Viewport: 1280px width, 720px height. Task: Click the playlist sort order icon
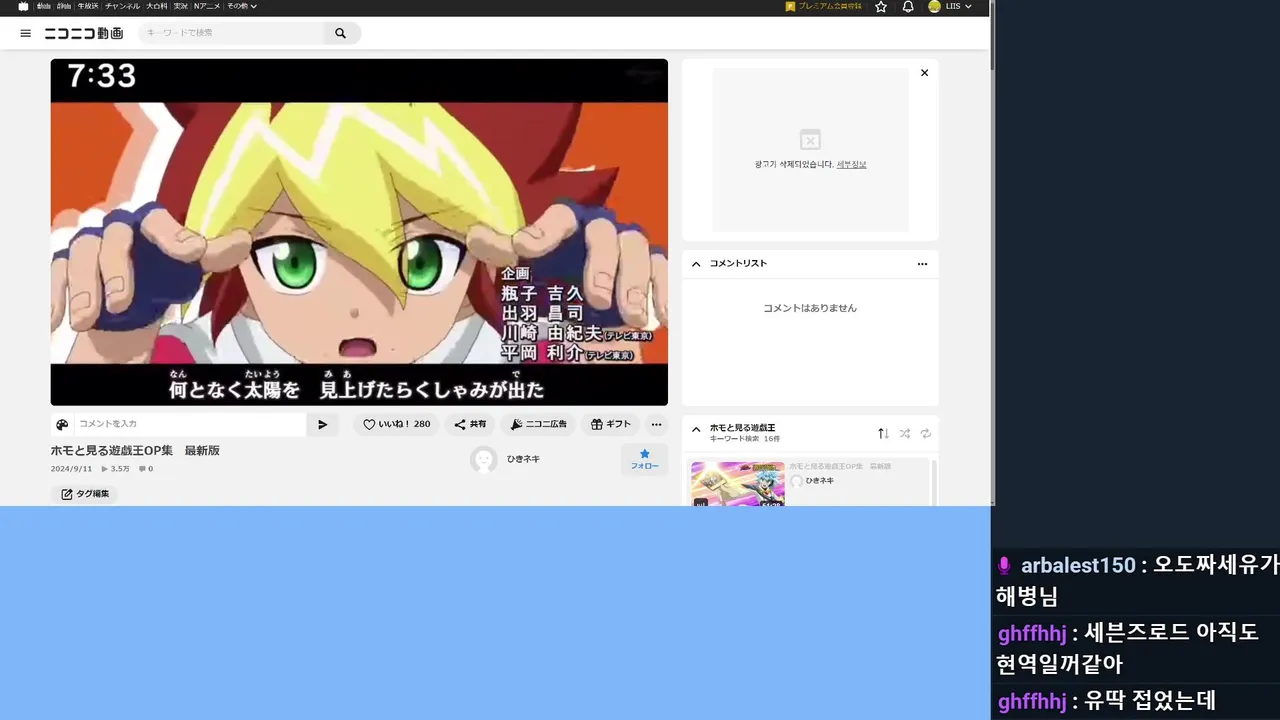[x=883, y=433]
